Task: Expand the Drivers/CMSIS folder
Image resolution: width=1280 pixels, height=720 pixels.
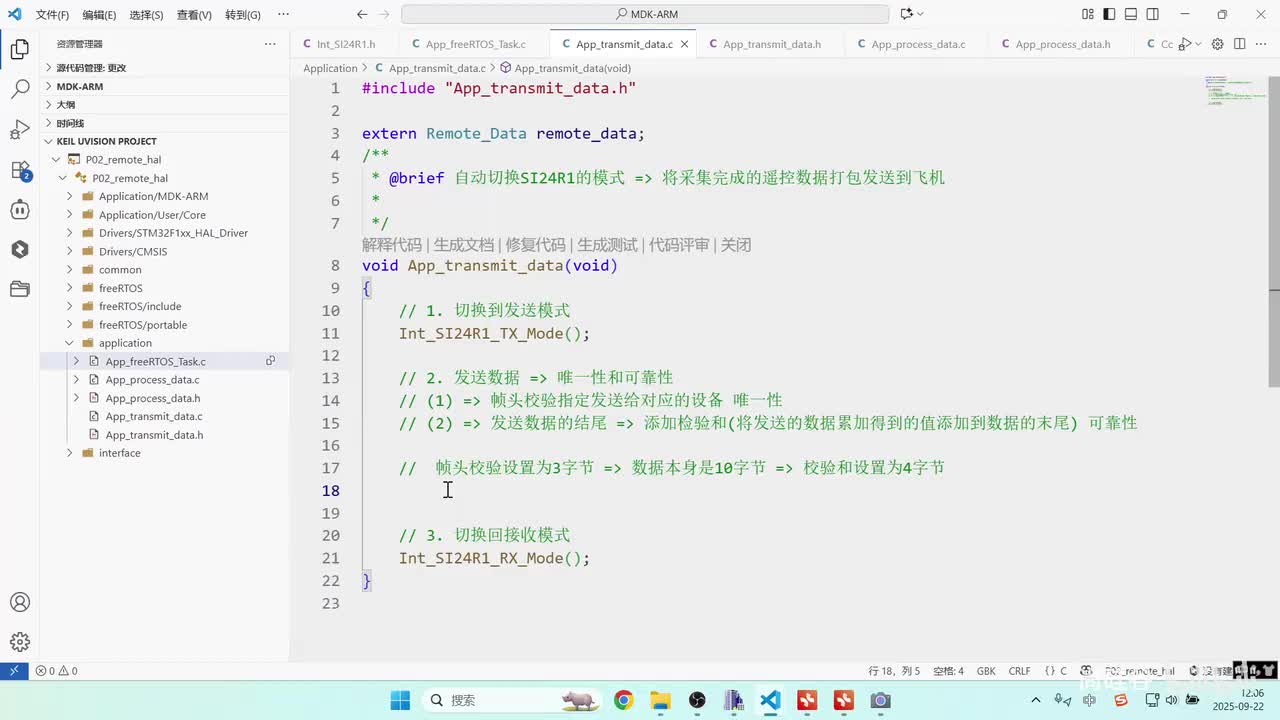Action: [x=164, y=251]
